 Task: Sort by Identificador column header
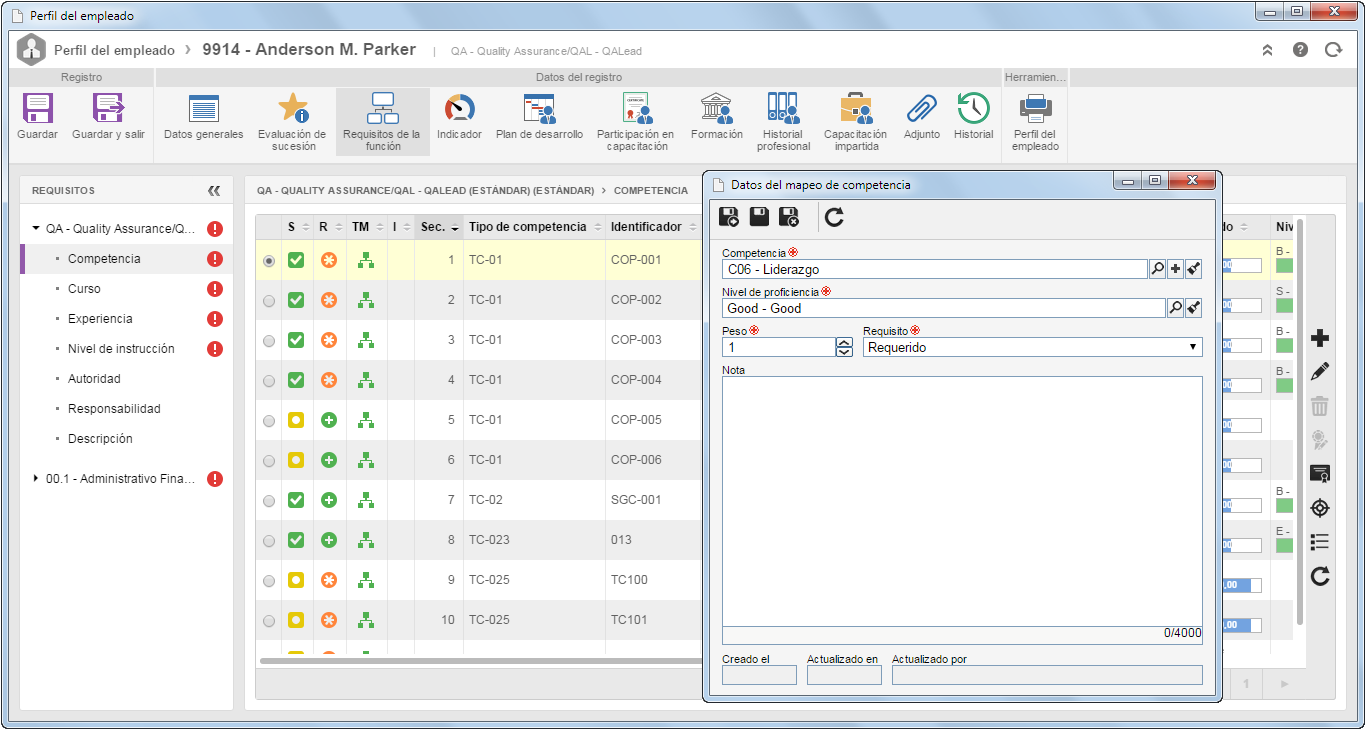click(x=653, y=227)
